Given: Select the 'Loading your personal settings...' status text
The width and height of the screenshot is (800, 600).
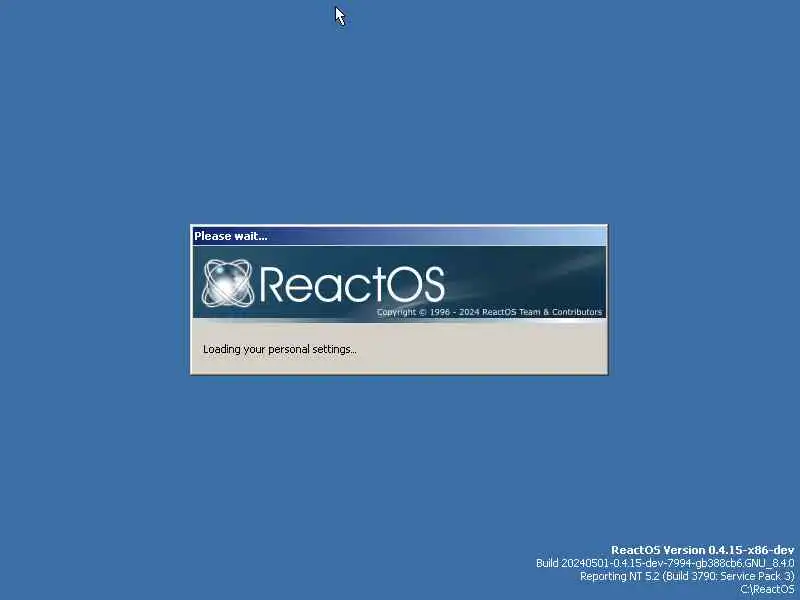Looking at the screenshot, I should point(280,349).
